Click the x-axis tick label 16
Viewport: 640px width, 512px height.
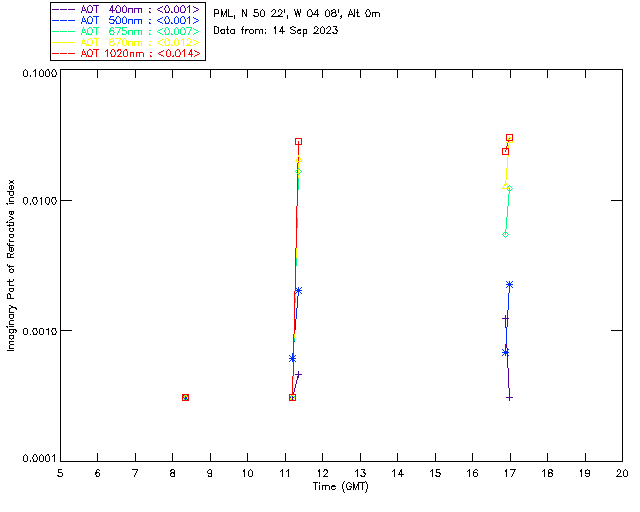tap(473, 473)
